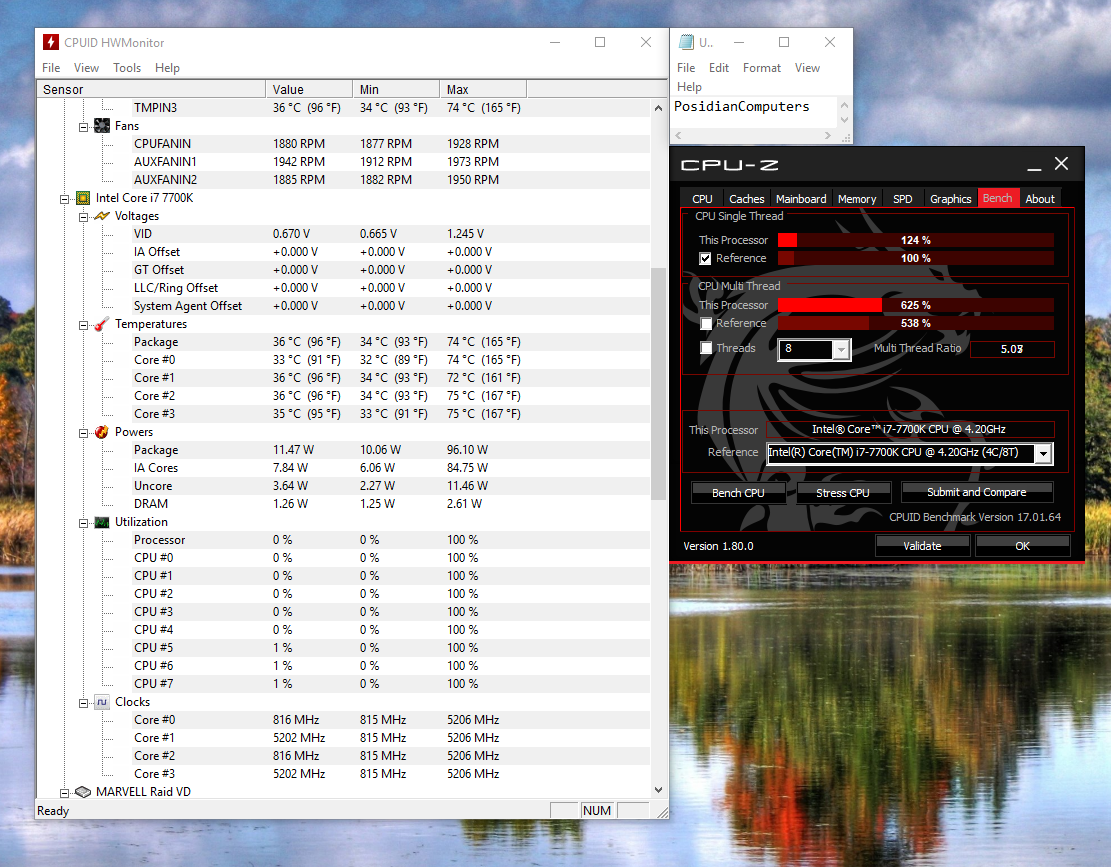Click the multi thread Reference 538% bar
The width and height of the screenshot is (1111, 867).
[x=915, y=323]
